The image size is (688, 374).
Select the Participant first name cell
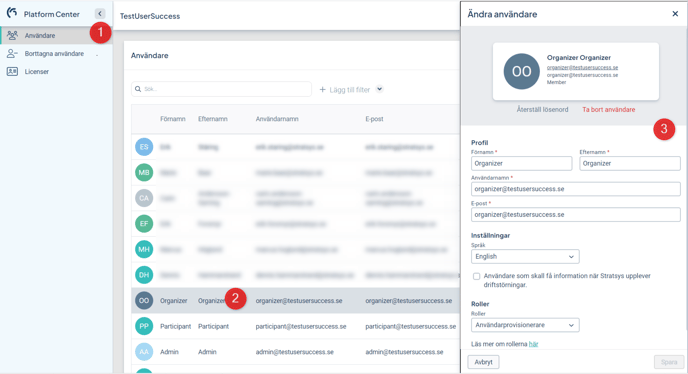point(176,326)
